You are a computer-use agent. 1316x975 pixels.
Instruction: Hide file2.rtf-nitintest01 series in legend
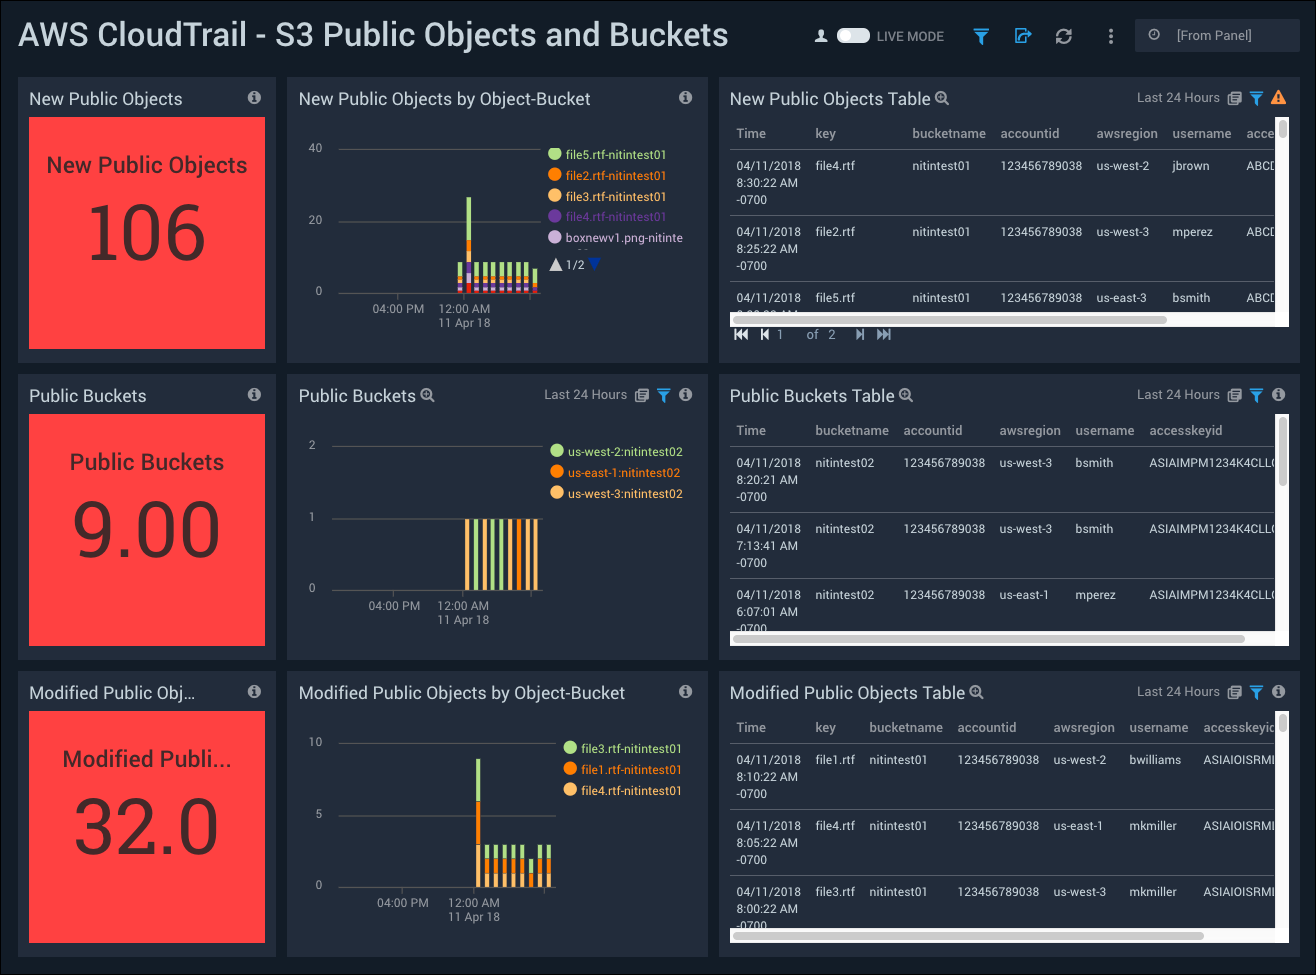(615, 176)
